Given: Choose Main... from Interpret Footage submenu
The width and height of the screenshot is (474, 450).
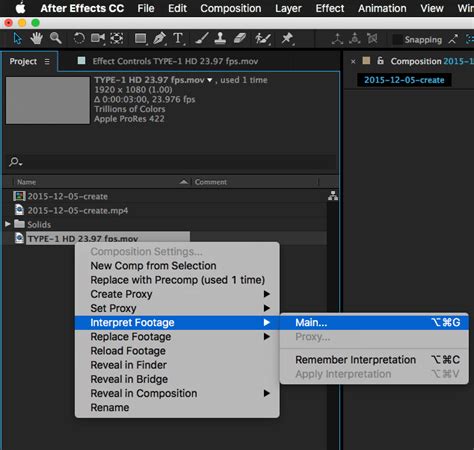Looking at the screenshot, I should pyautogui.click(x=374, y=322).
